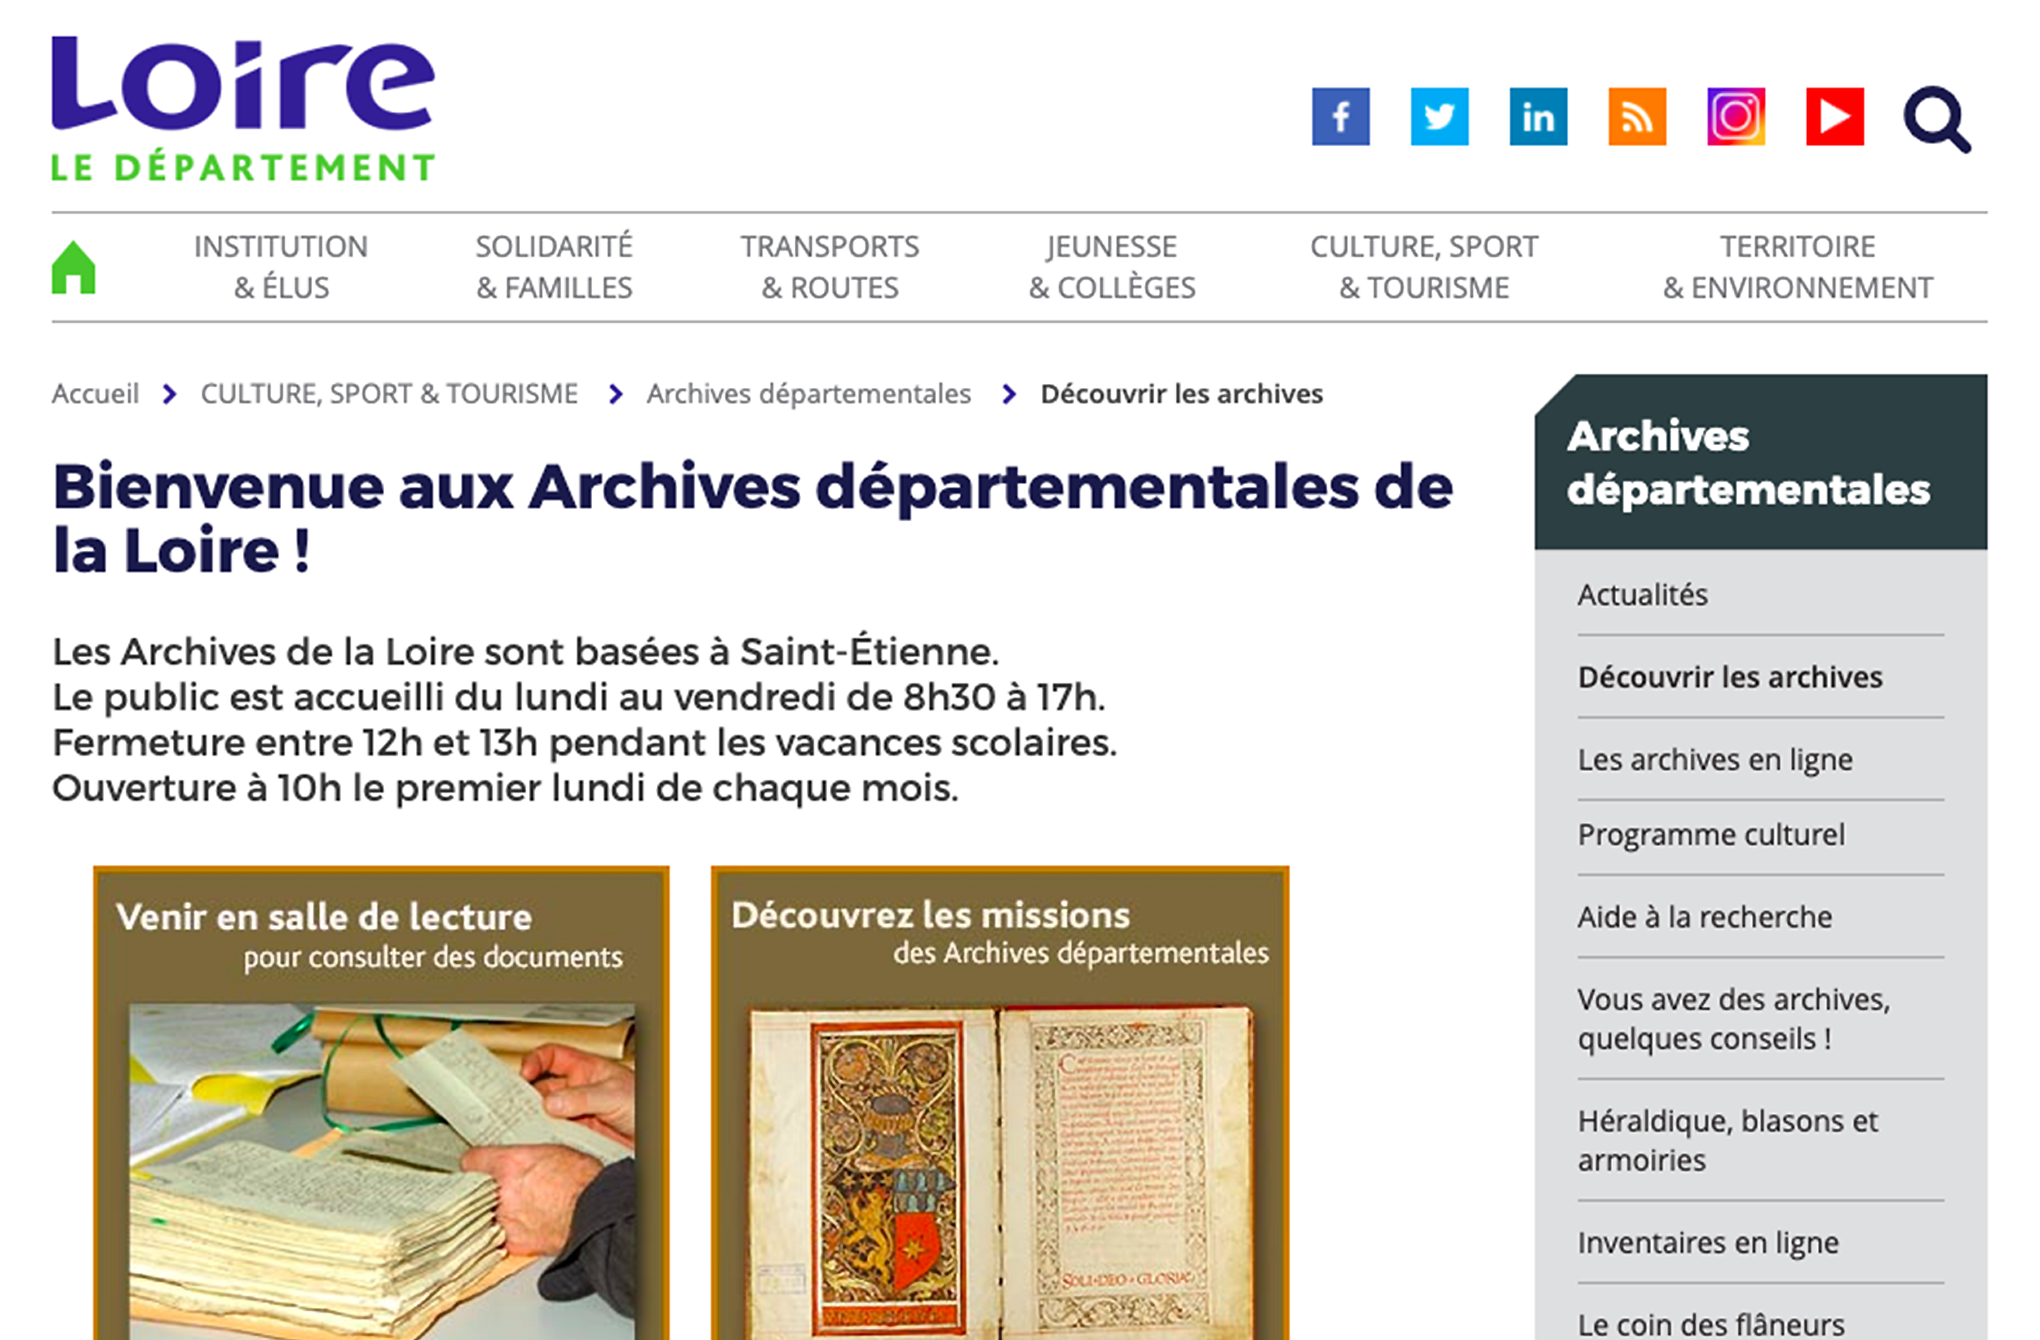This screenshot has height=1340, width=2040.
Task: Open the Instagram icon
Action: point(1736,117)
